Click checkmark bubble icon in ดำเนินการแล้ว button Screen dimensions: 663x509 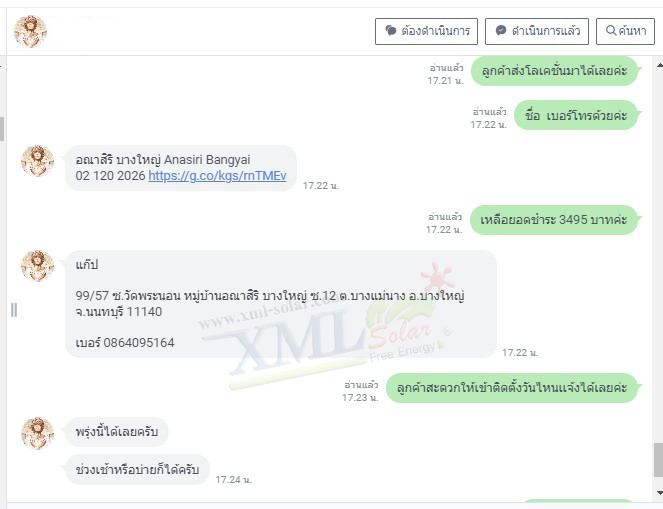coord(501,31)
